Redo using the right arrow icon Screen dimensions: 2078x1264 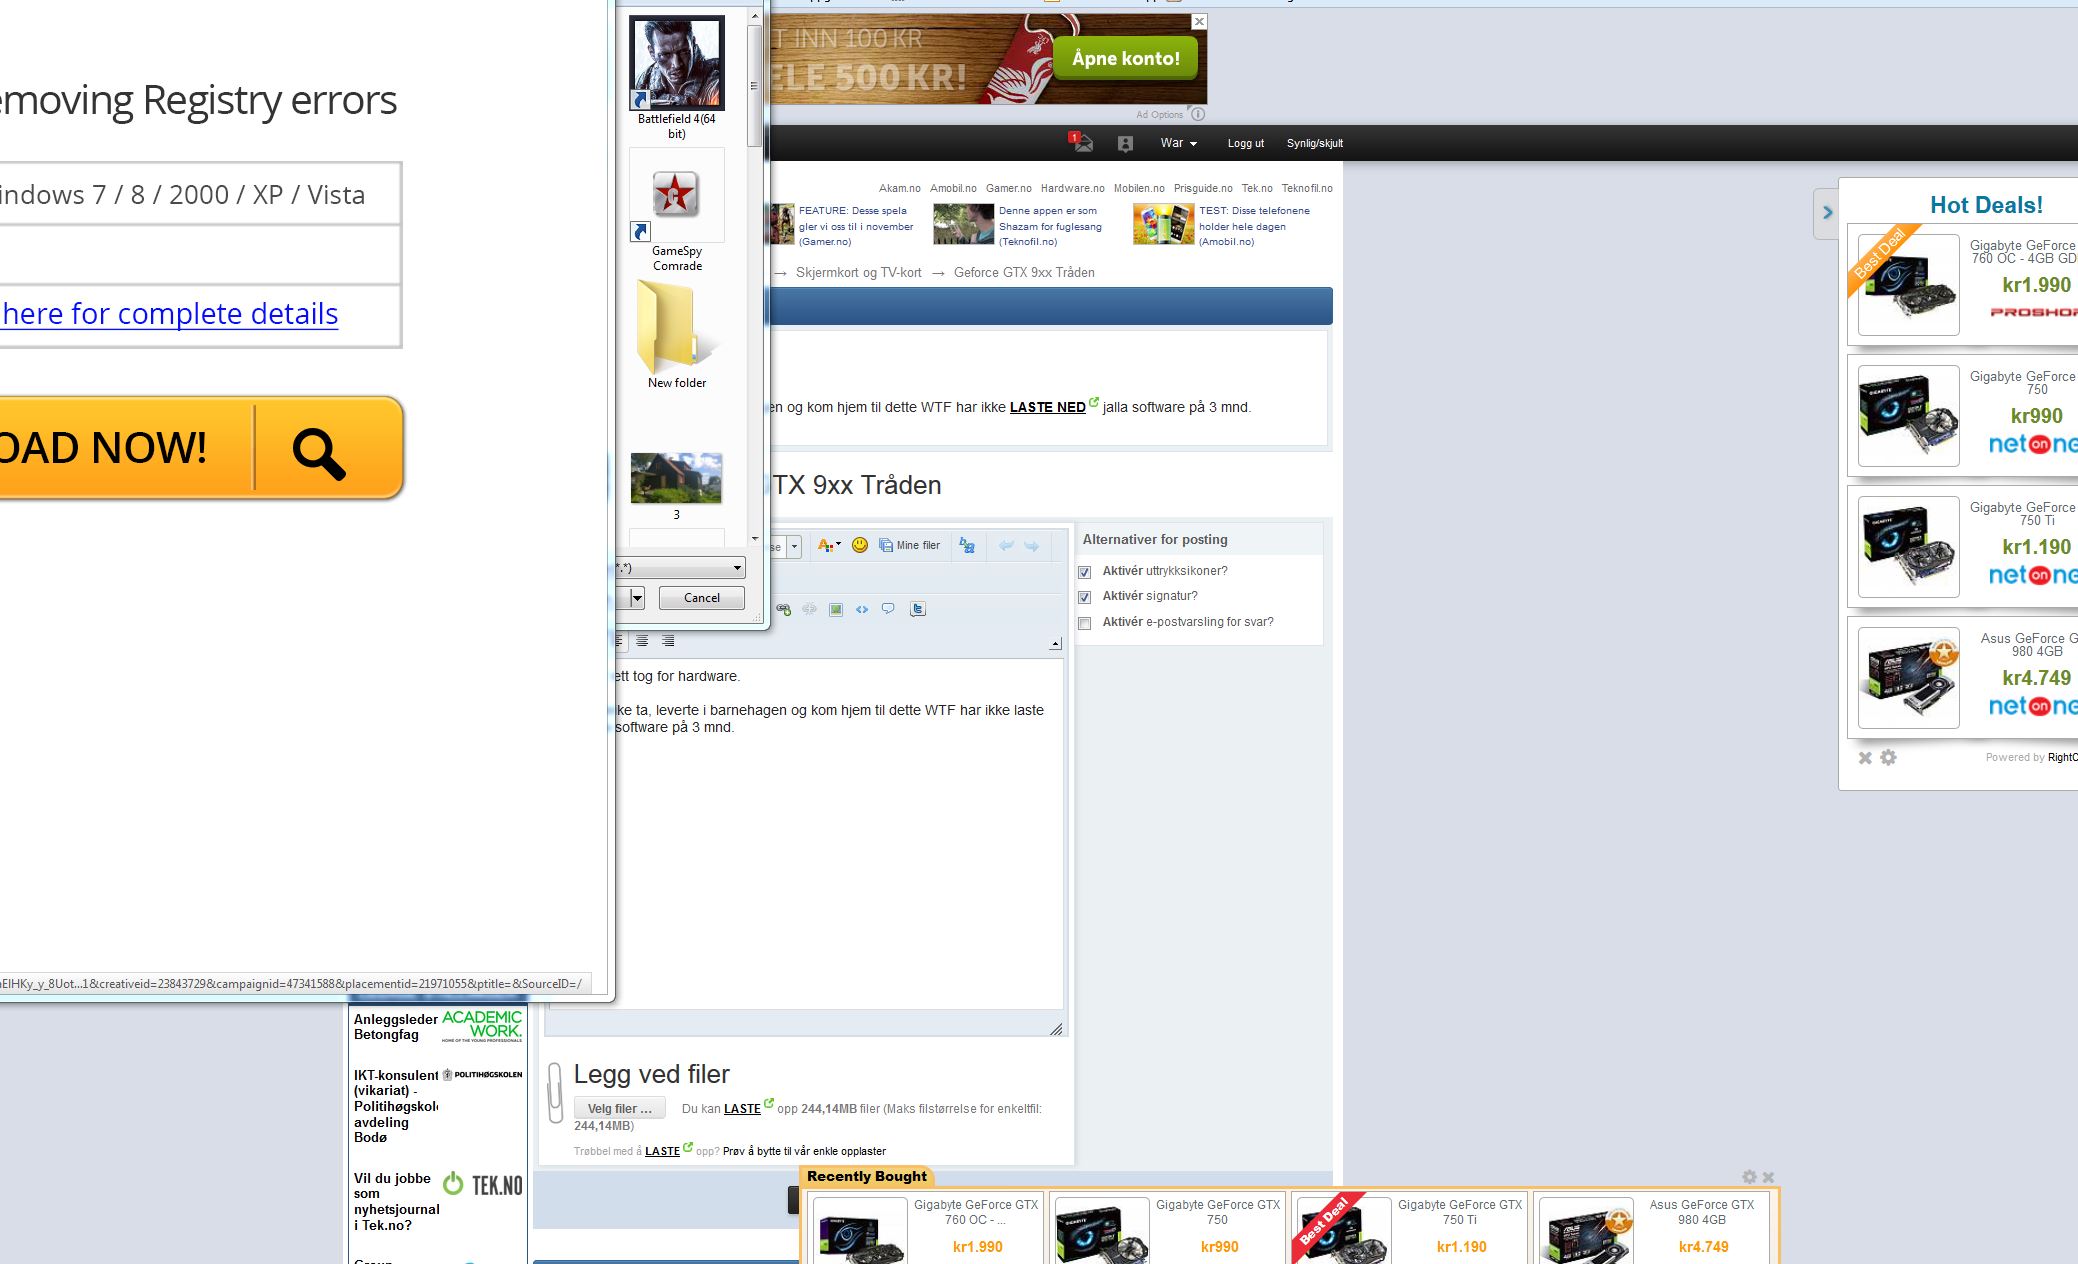tap(1032, 546)
